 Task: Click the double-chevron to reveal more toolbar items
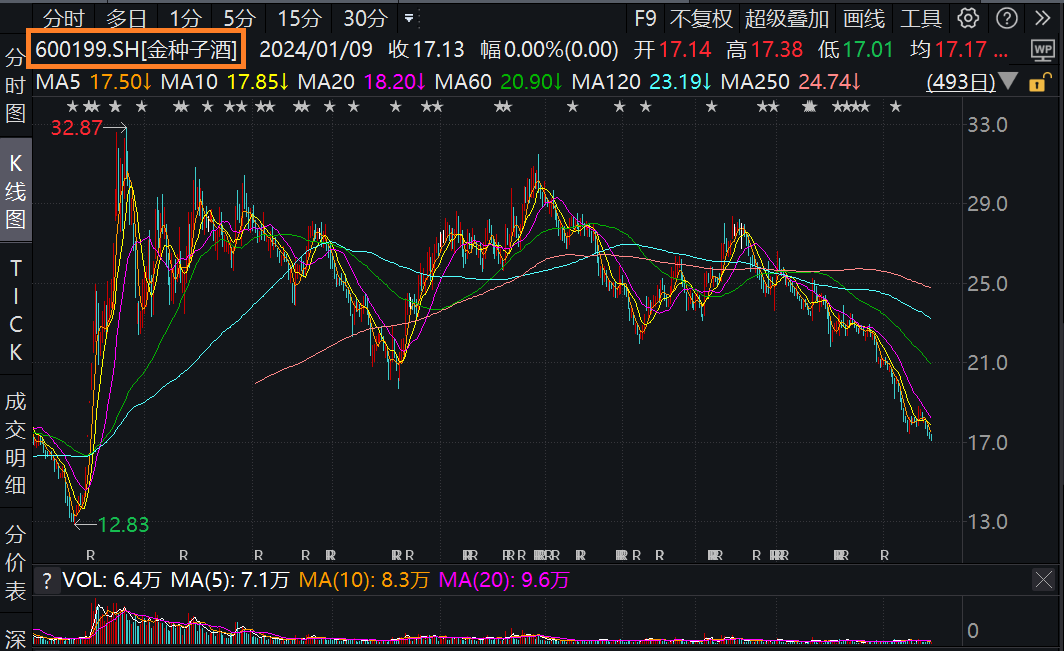pyautogui.click(x=1043, y=18)
